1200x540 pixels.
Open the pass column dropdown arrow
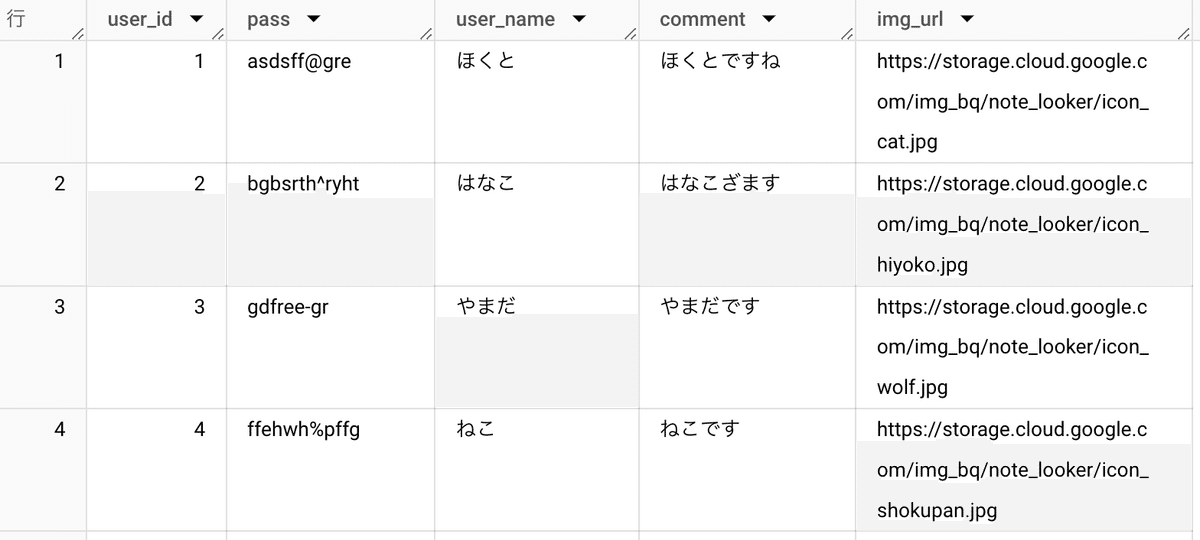click(x=314, y=19)
